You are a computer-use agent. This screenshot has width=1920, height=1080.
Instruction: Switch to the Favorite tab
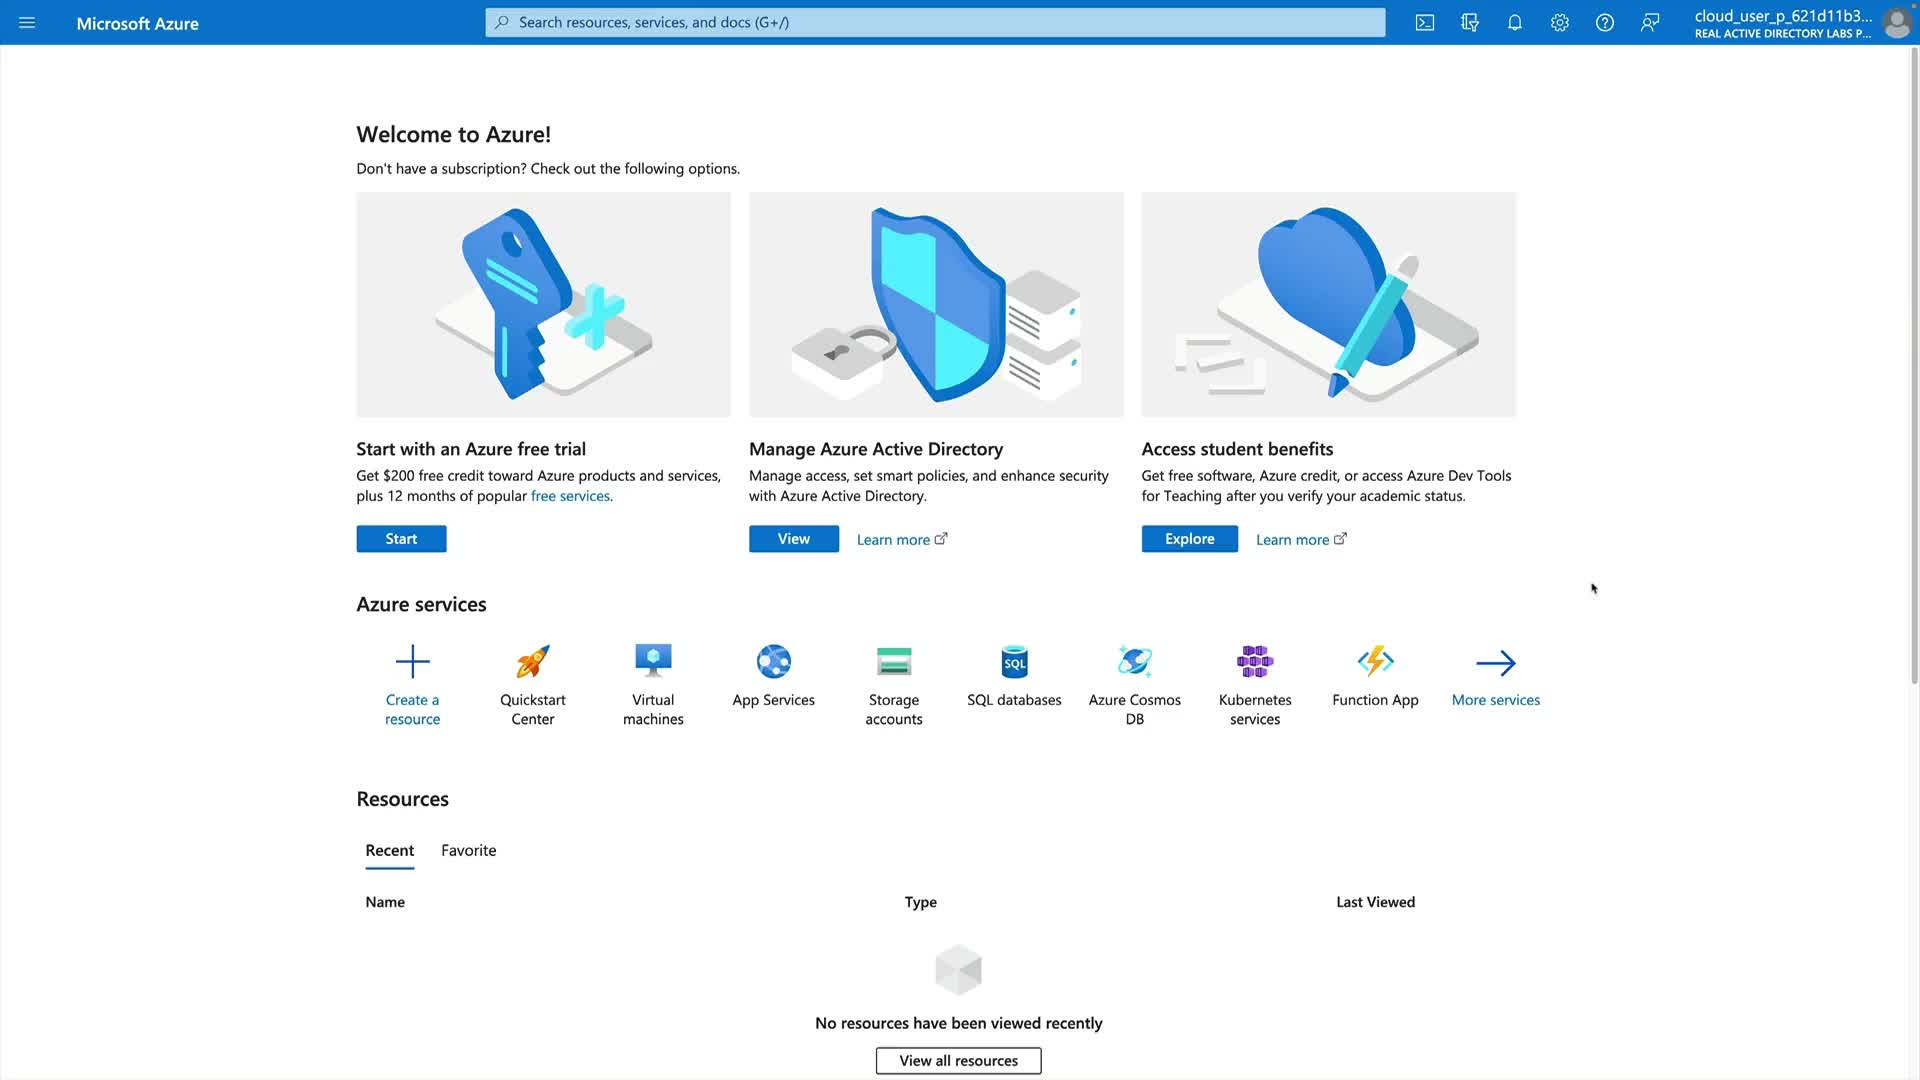(468, 850)
